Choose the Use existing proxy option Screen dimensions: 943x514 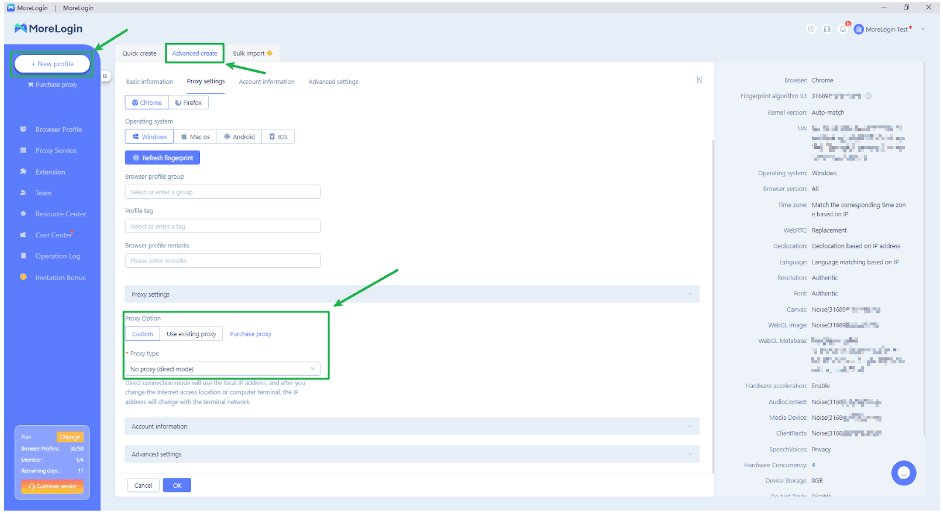click(191, 334)
